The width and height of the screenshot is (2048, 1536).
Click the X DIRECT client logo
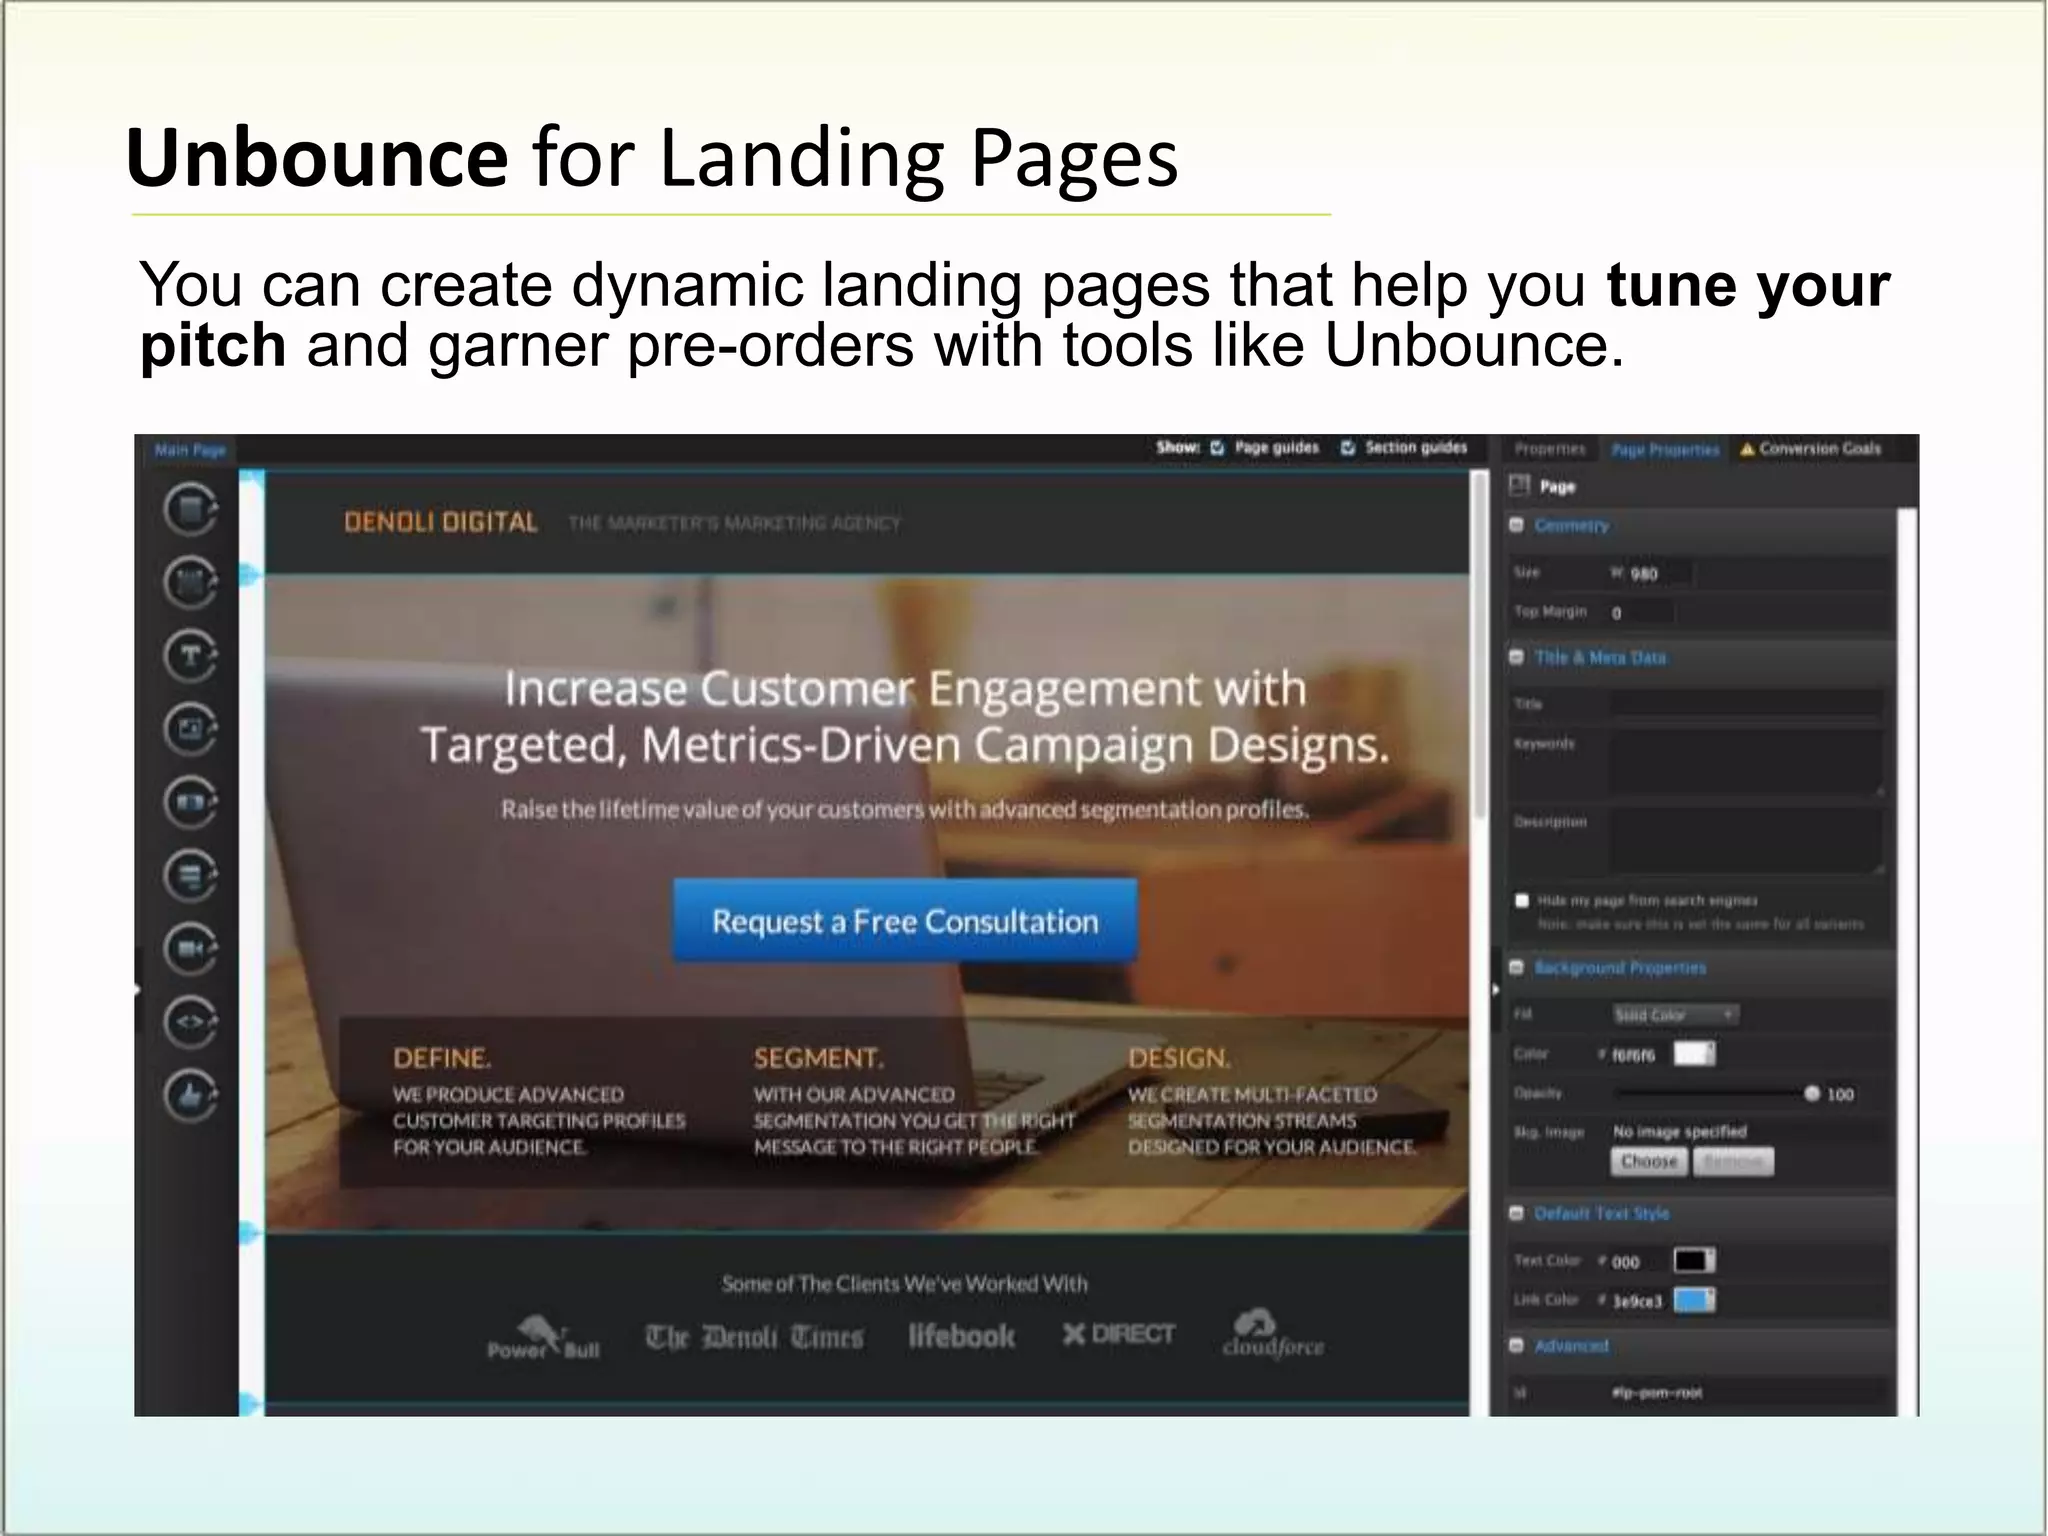coord(1118,1334)
